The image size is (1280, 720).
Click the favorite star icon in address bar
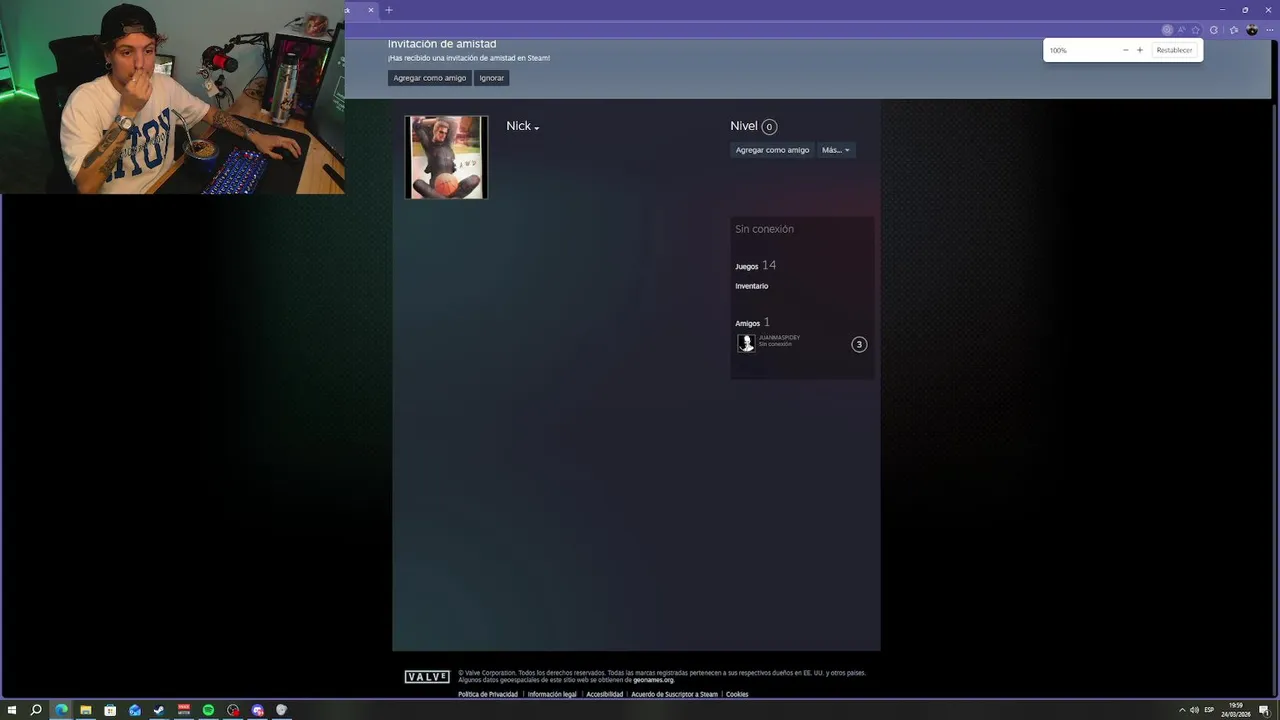click(x=1195, y=30)
